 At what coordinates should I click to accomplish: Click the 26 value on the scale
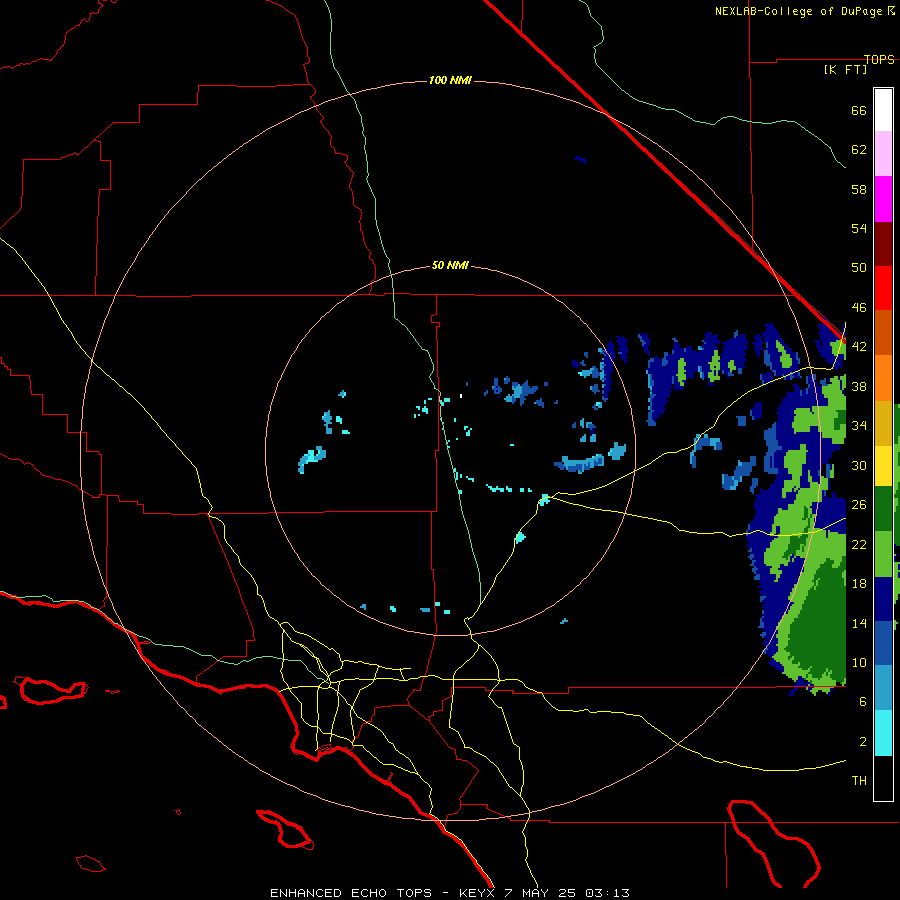[x=859, y=505]
